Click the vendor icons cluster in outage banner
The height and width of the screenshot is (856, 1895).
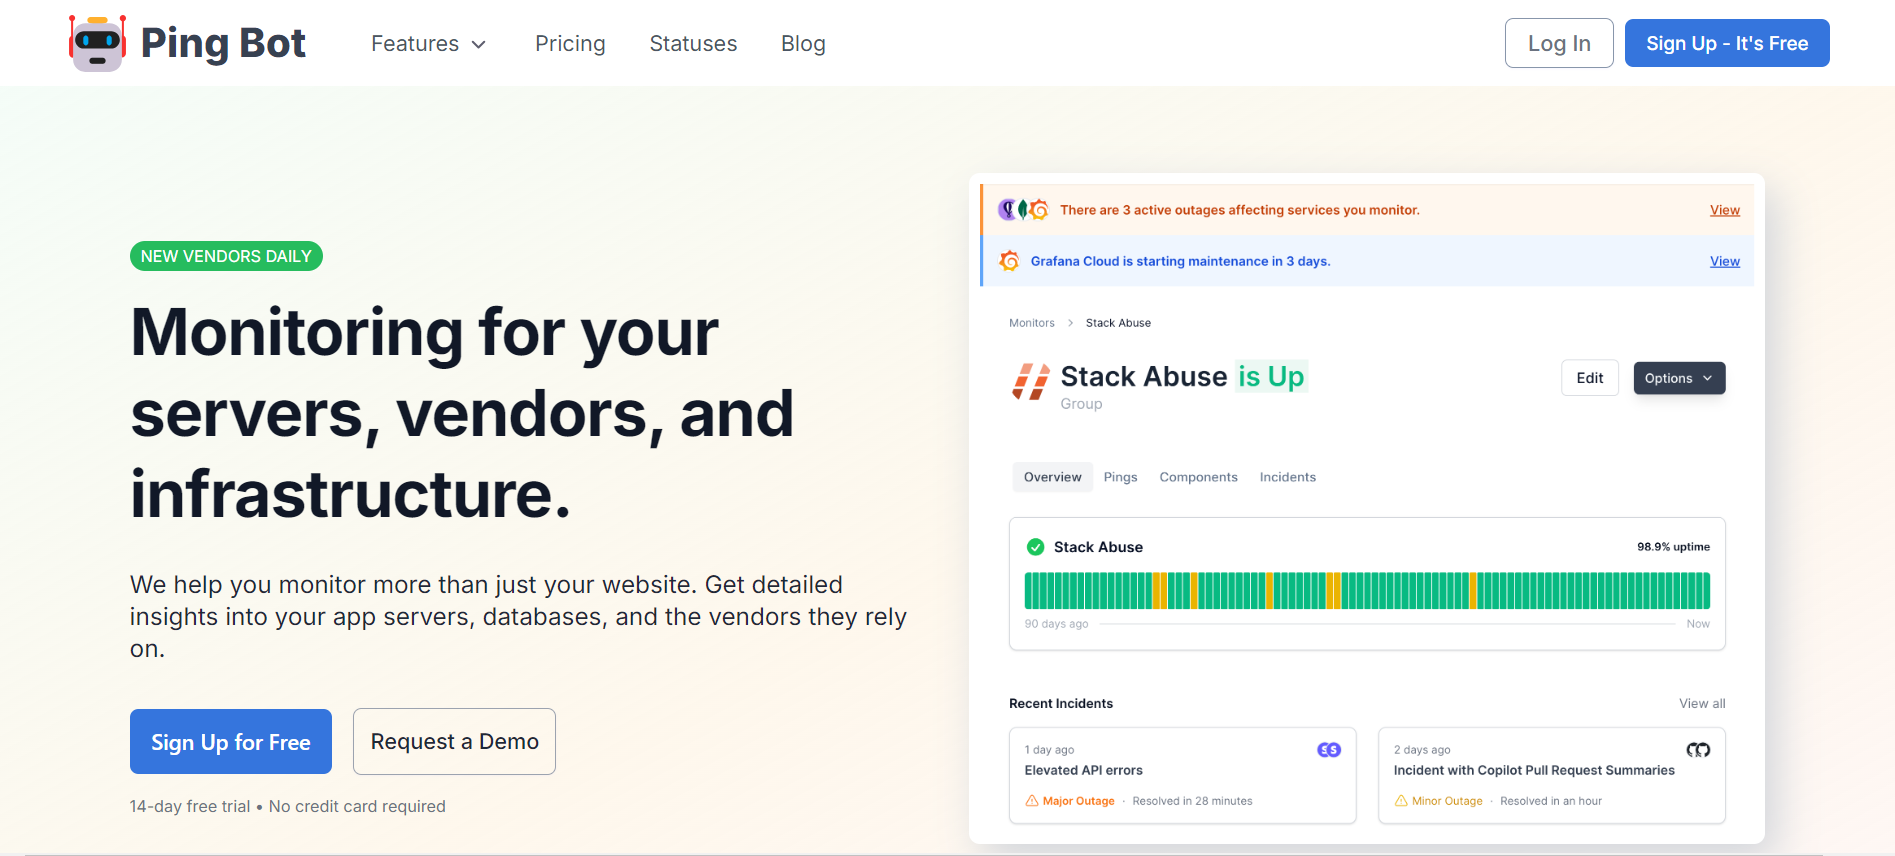click(1023, 210)
